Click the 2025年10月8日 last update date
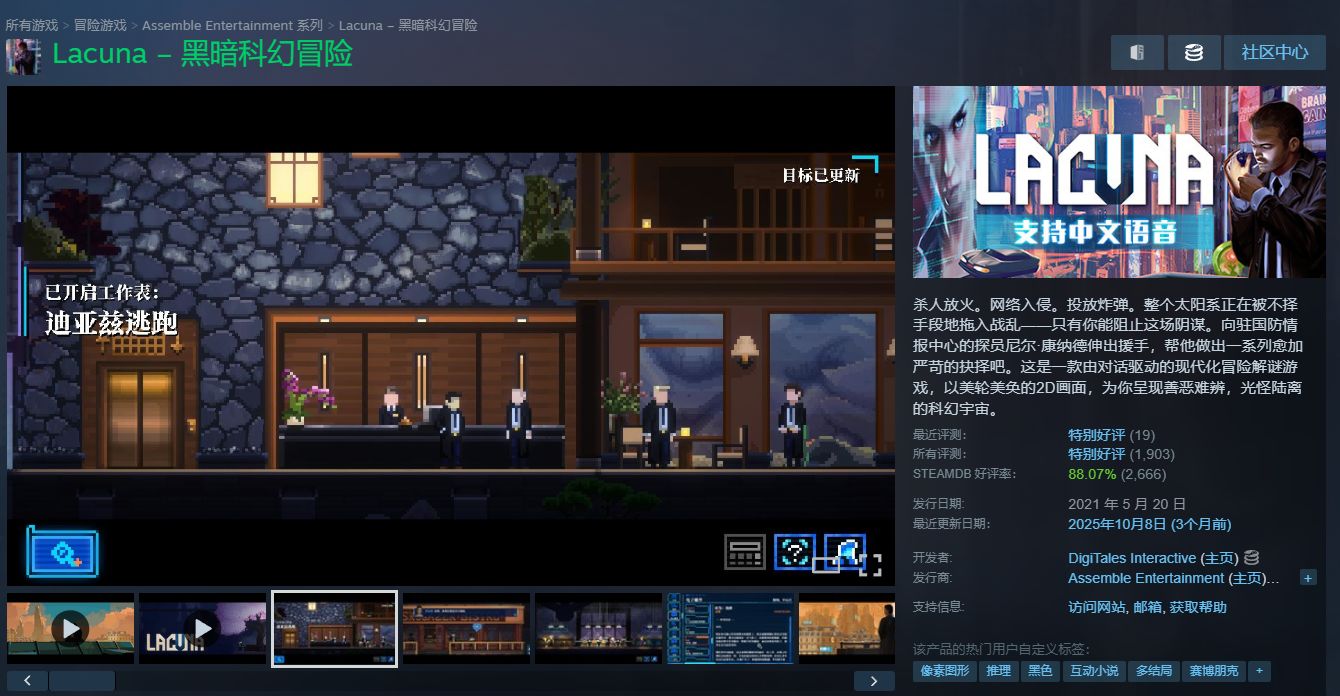This screenshot has height=696, width=1340. (1149, 524)
